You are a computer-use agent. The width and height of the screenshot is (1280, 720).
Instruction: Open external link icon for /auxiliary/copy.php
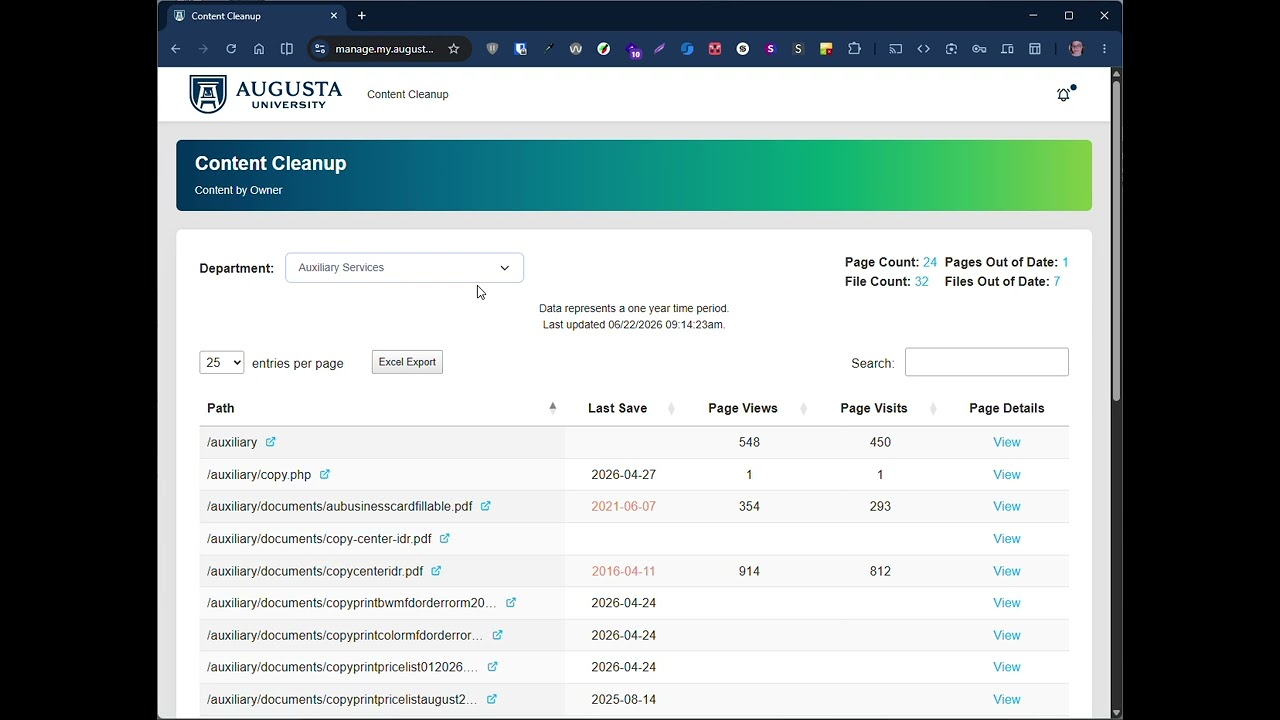point(325,474)
